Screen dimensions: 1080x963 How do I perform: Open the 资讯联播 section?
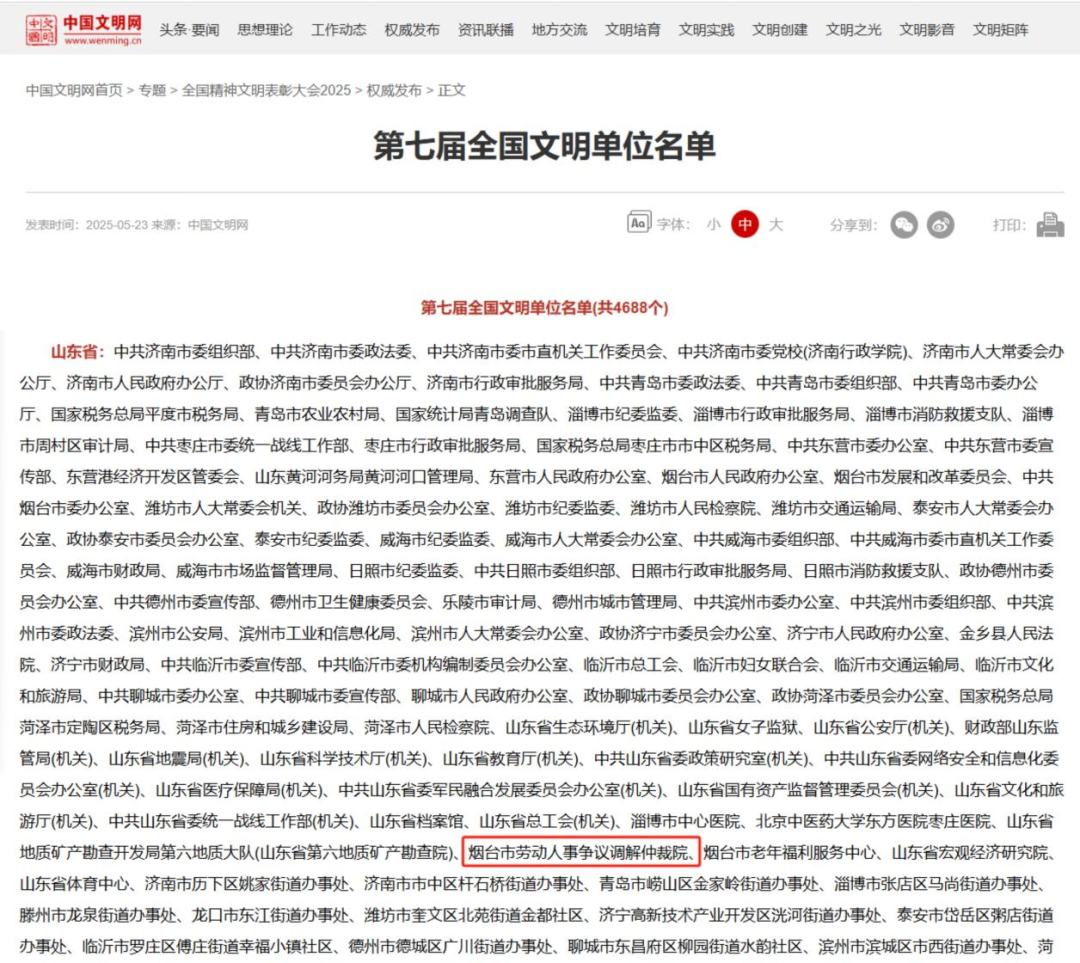pos(486,30)
